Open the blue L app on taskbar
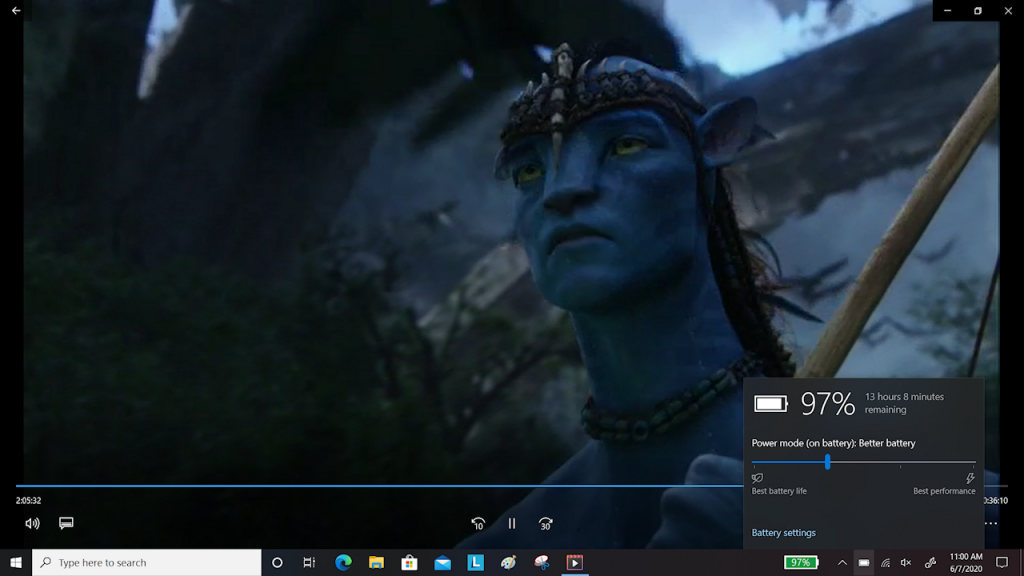Screen dimensions: 1024x576 point(475,562)
